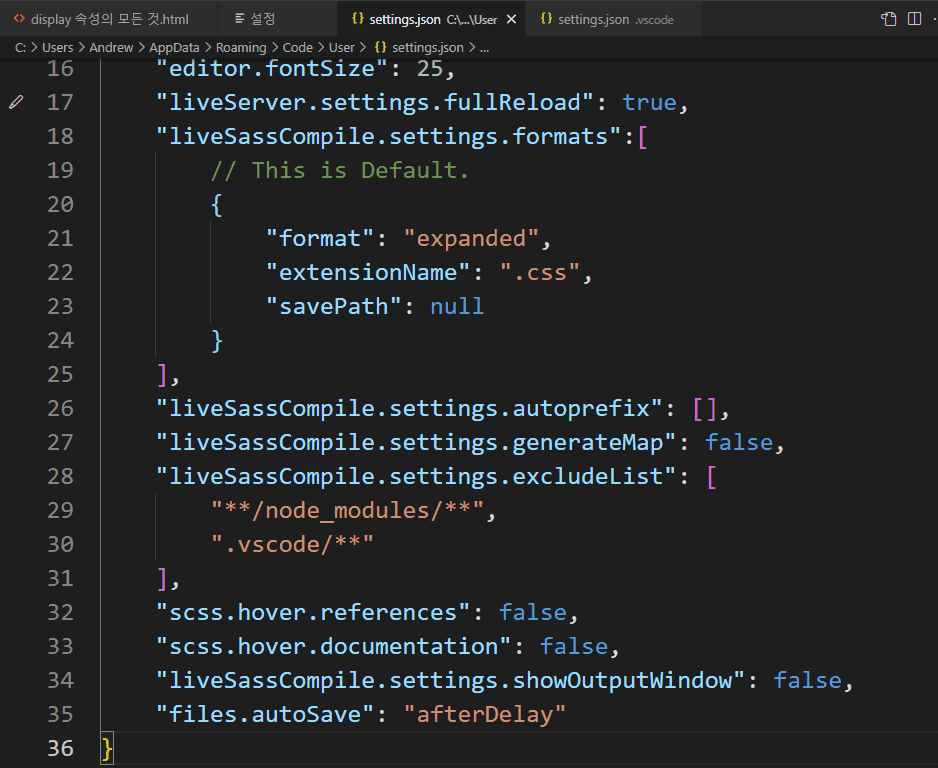Image resolution: width=938 pixels, height=768 pixels.
Task: Click "liveSassCompile.settings.formats" key
Action: (x=388, y=136)
